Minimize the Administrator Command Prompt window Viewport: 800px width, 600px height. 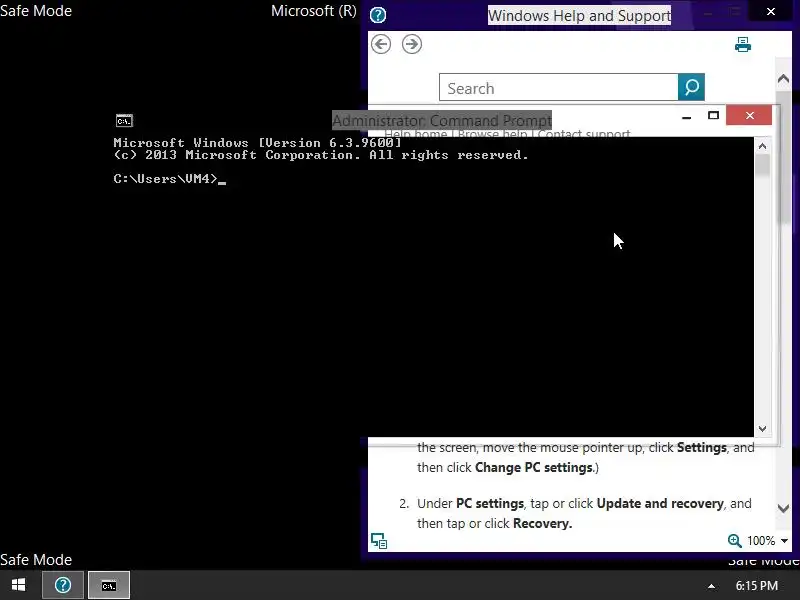687,116
